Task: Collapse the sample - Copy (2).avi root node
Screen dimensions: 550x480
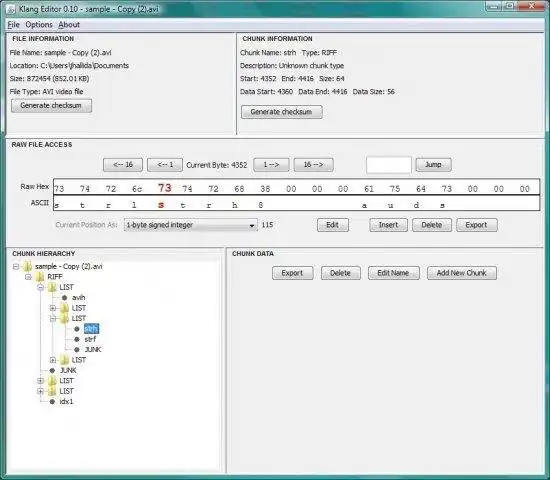Action: [x=16, y=267]
